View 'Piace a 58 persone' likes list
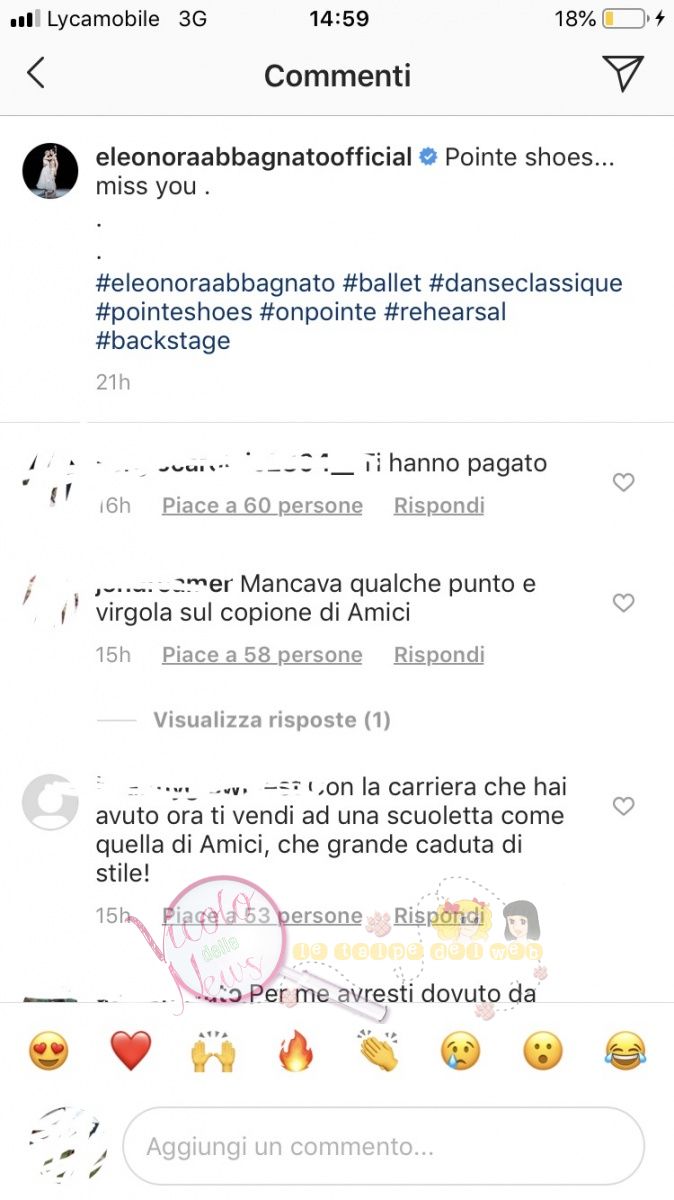This screenshot has width=674, height=1200. click(x=262, y=655)
